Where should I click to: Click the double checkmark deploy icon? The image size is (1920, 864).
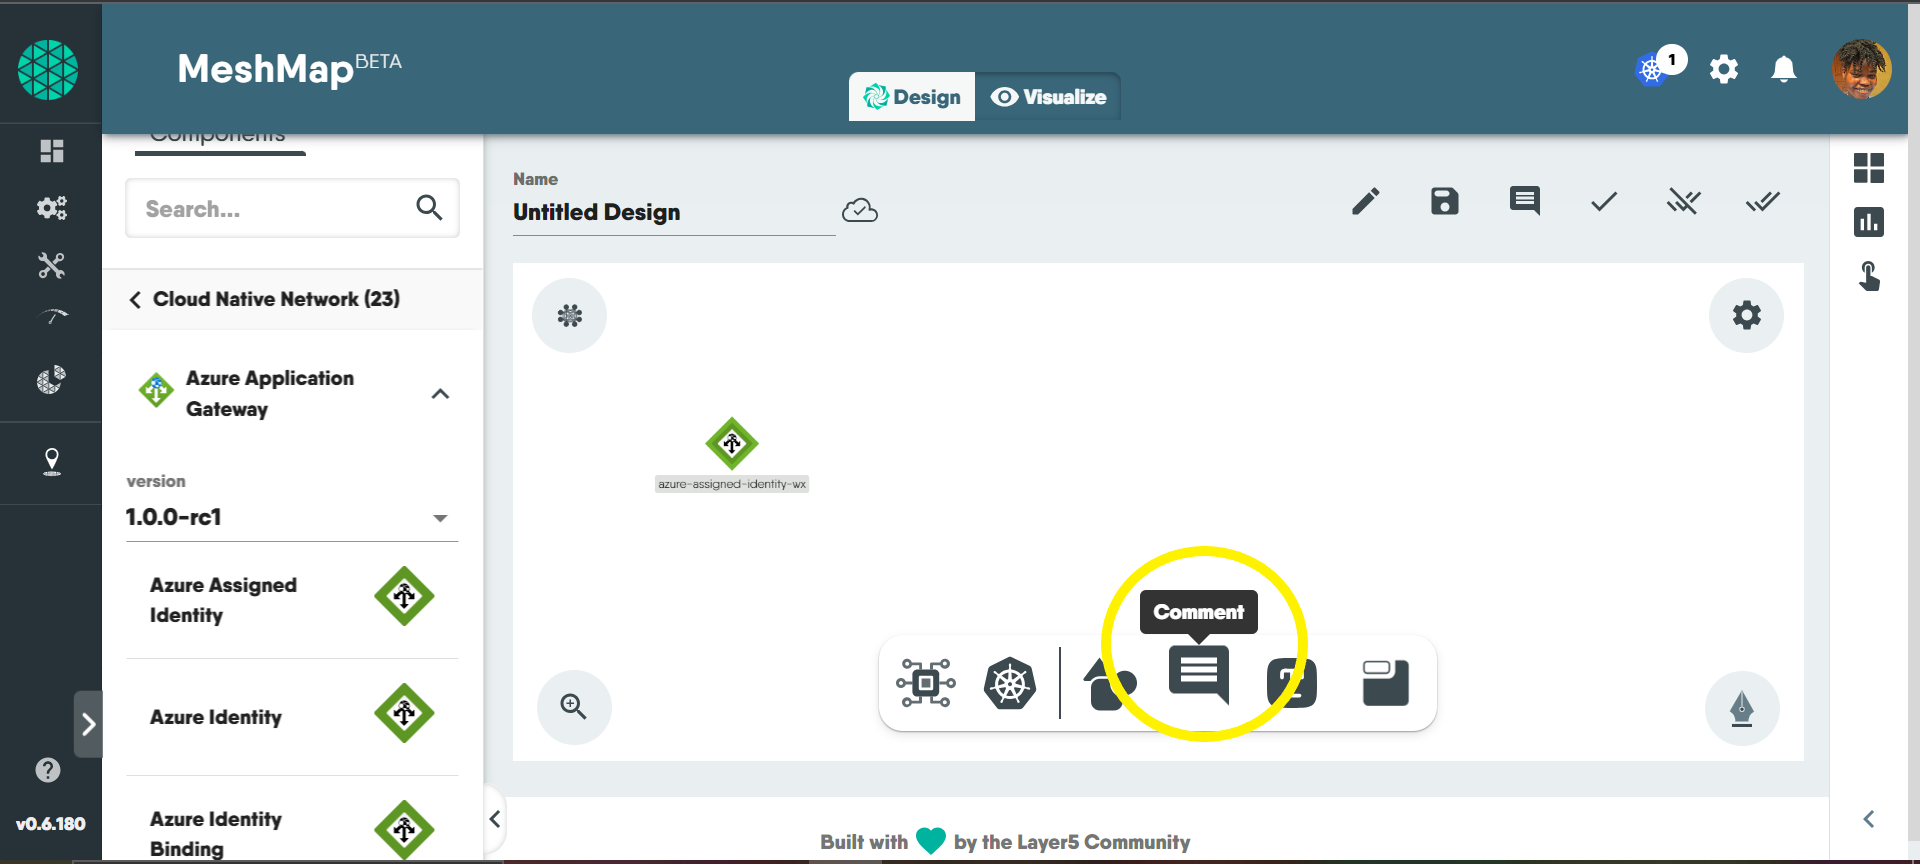tap(1762, 202)
